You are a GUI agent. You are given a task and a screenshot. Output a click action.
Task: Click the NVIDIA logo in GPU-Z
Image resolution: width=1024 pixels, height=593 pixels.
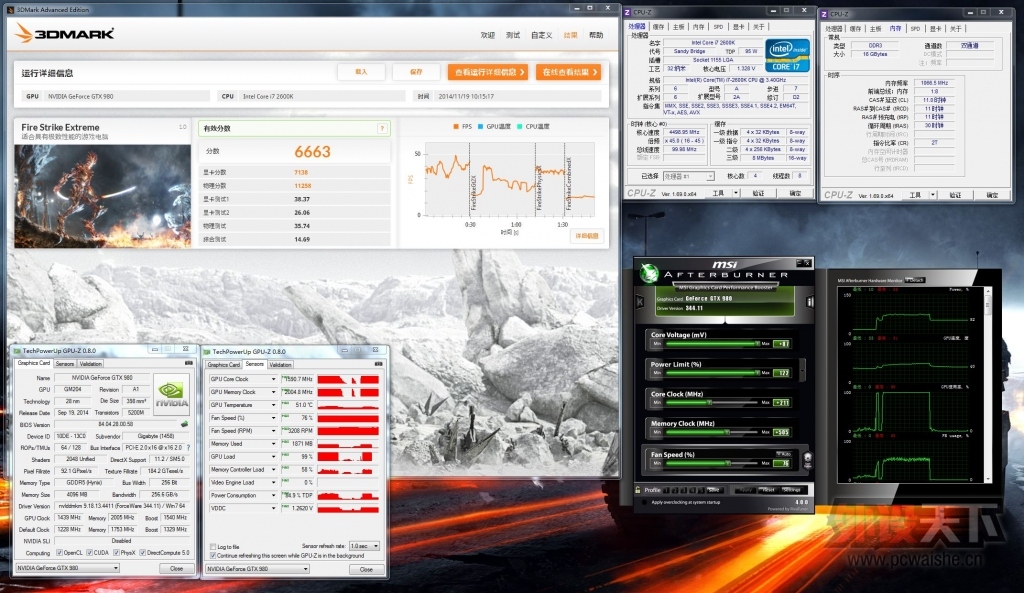(171, 394)
